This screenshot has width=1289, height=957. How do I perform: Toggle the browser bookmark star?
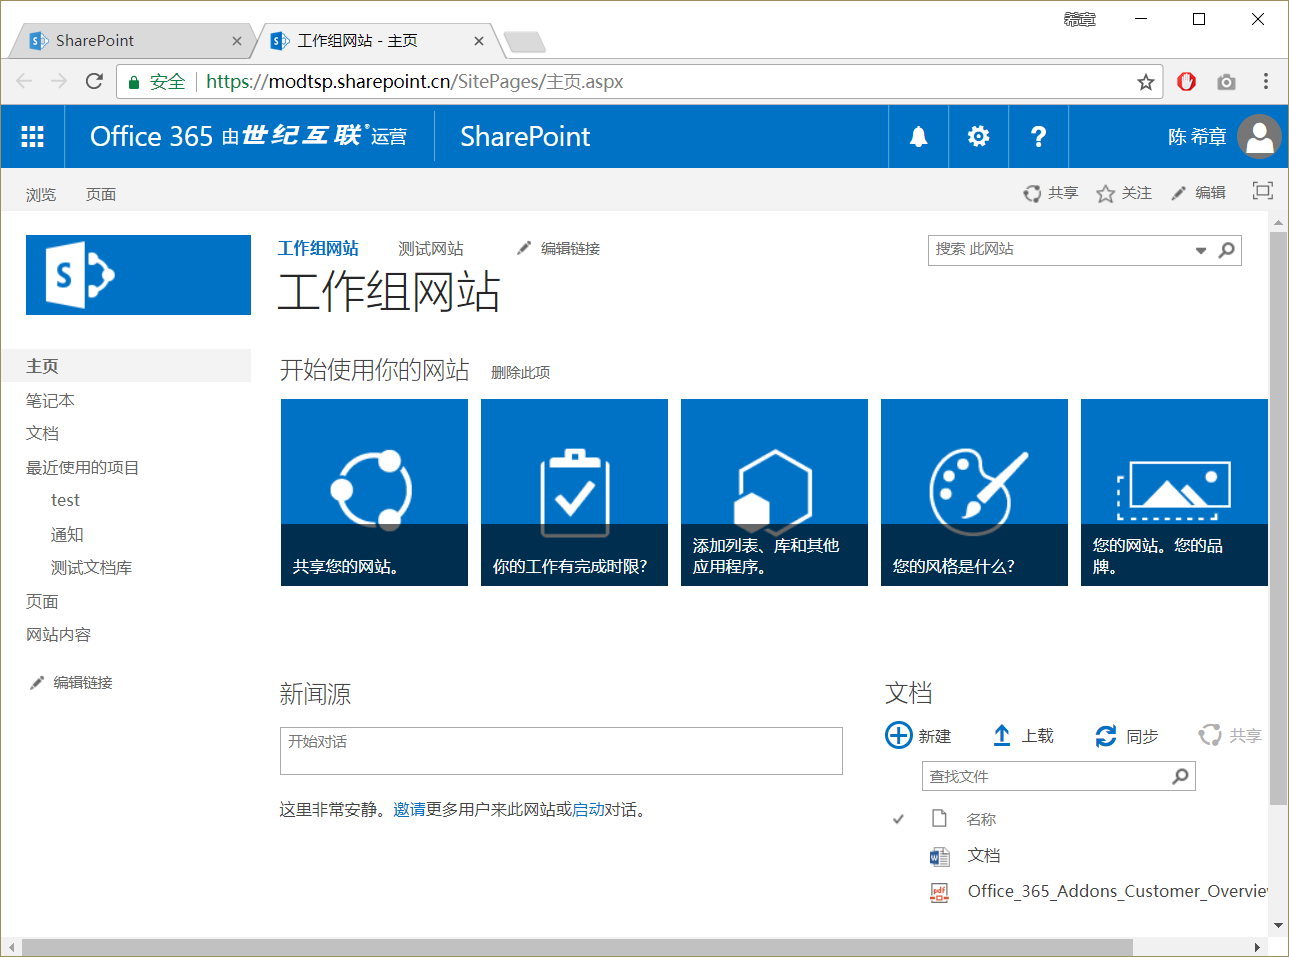point(1145,81)
